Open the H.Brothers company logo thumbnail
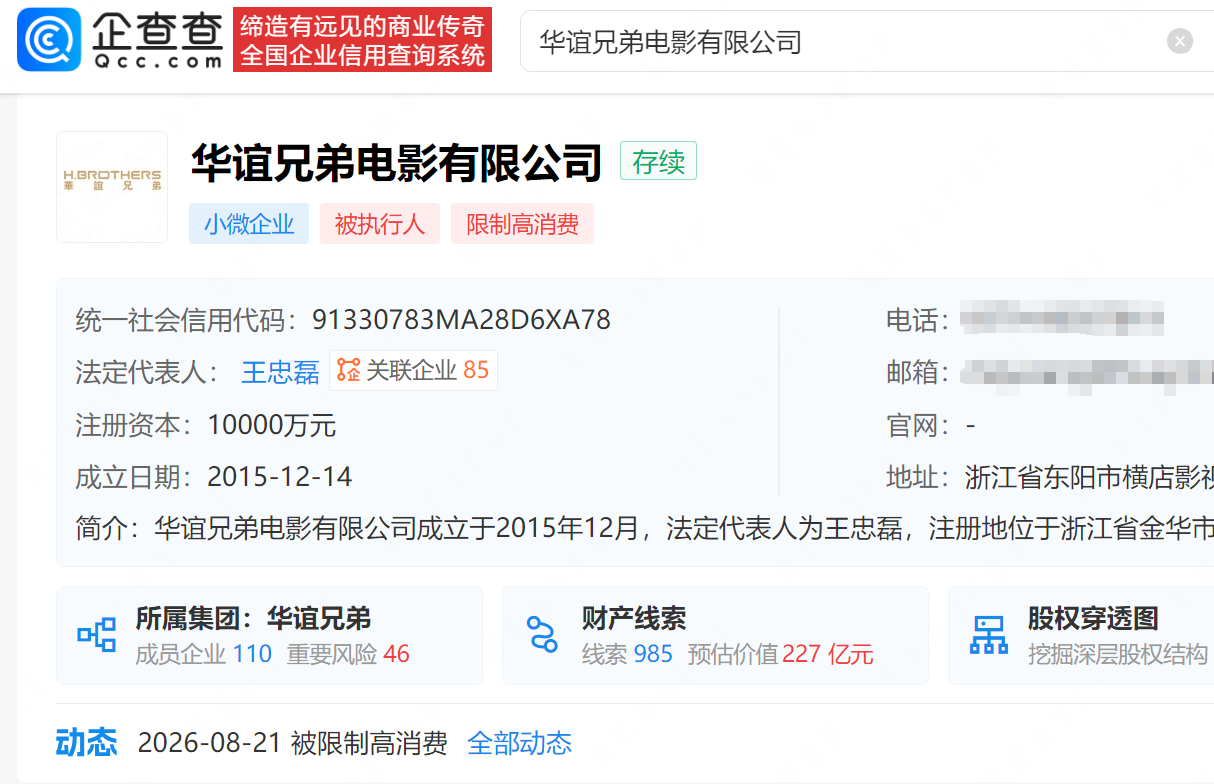This screenshot has width=1214, height=784. click(112, 187)
